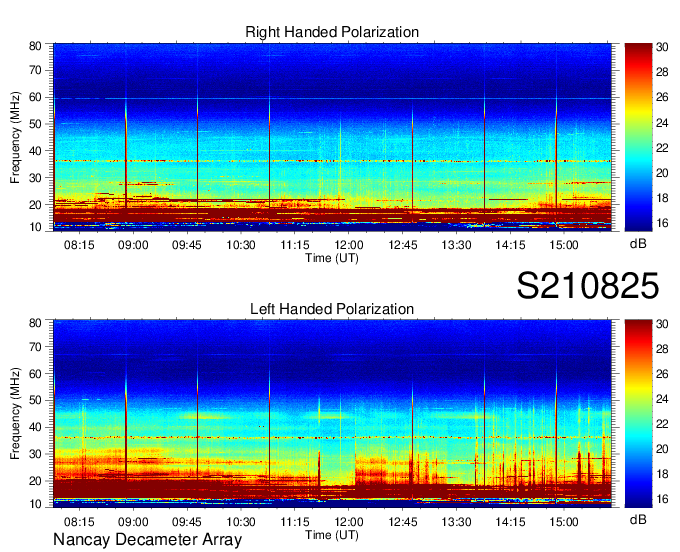Click 11:15 time tick on Left Handed plot
Screen dimensions: 680x552
point(295,522)
